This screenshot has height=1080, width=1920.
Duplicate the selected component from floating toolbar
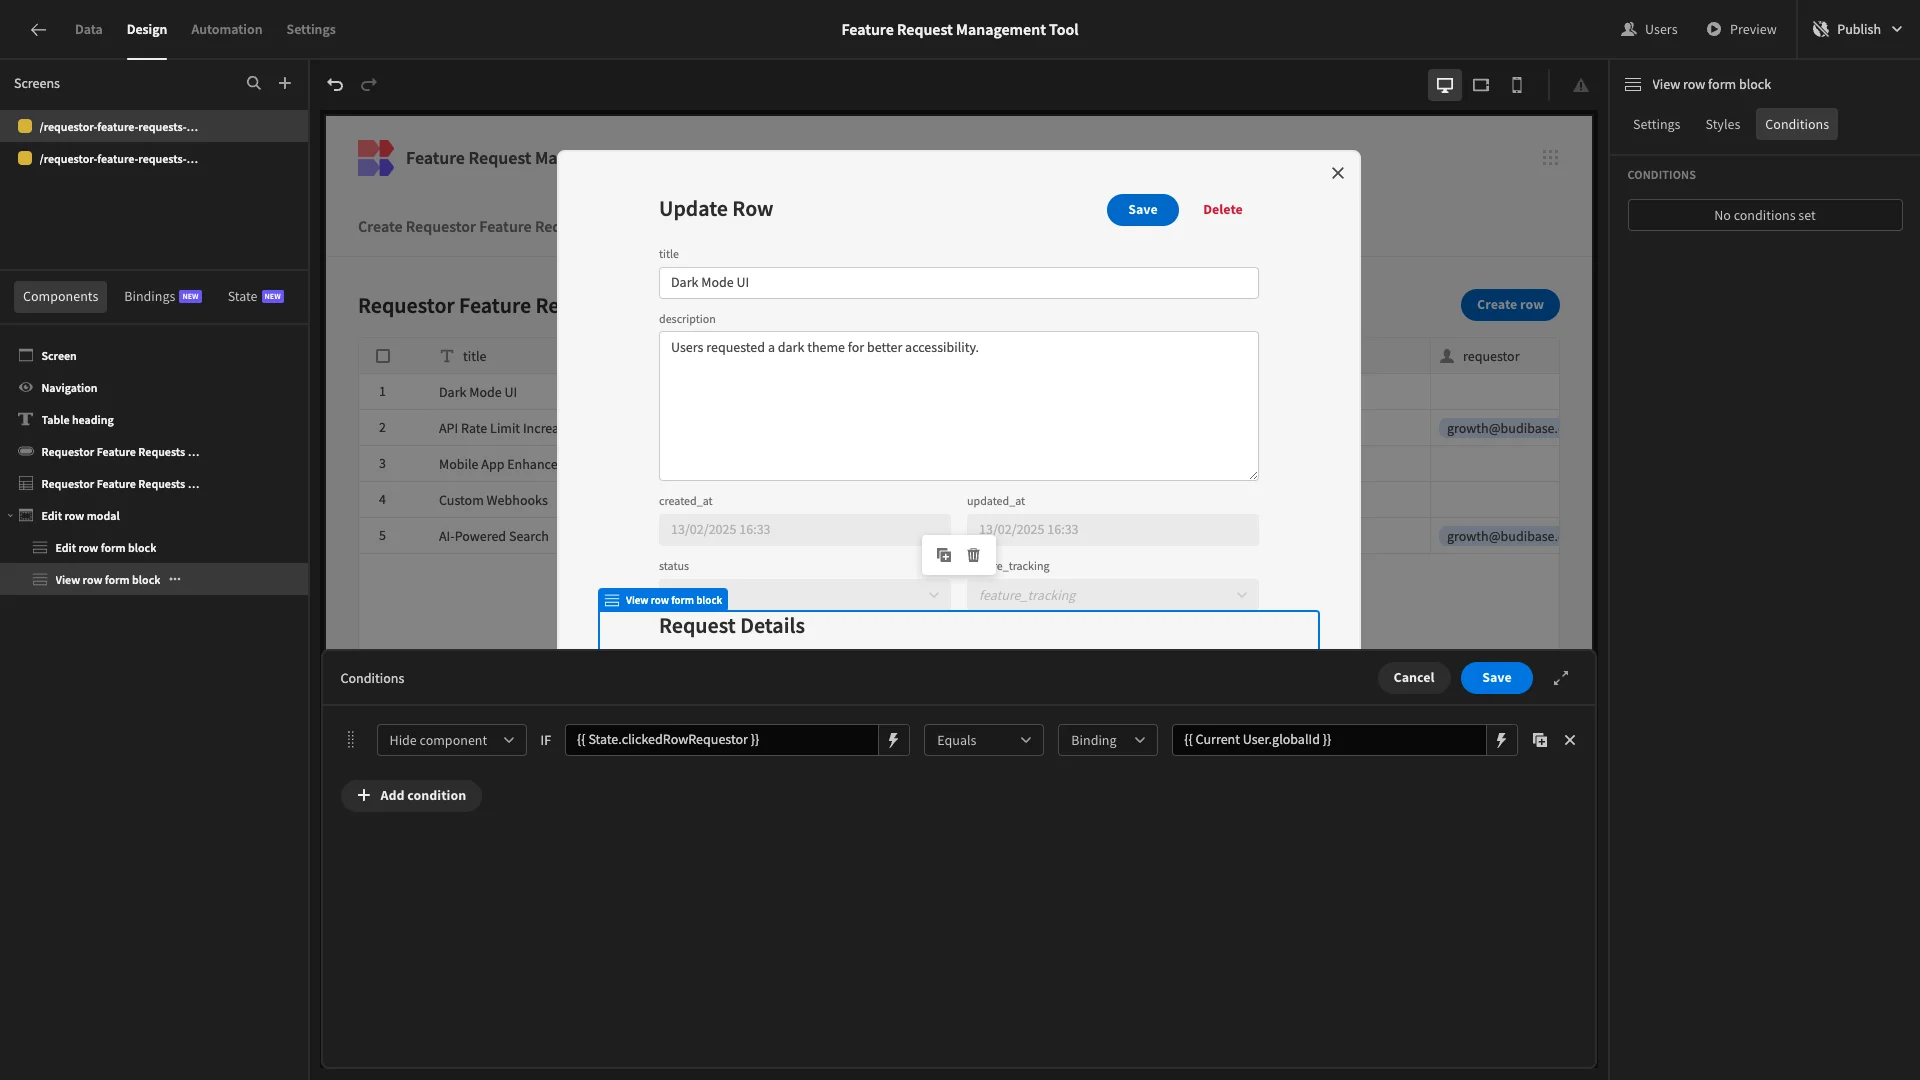pos(944,555)
